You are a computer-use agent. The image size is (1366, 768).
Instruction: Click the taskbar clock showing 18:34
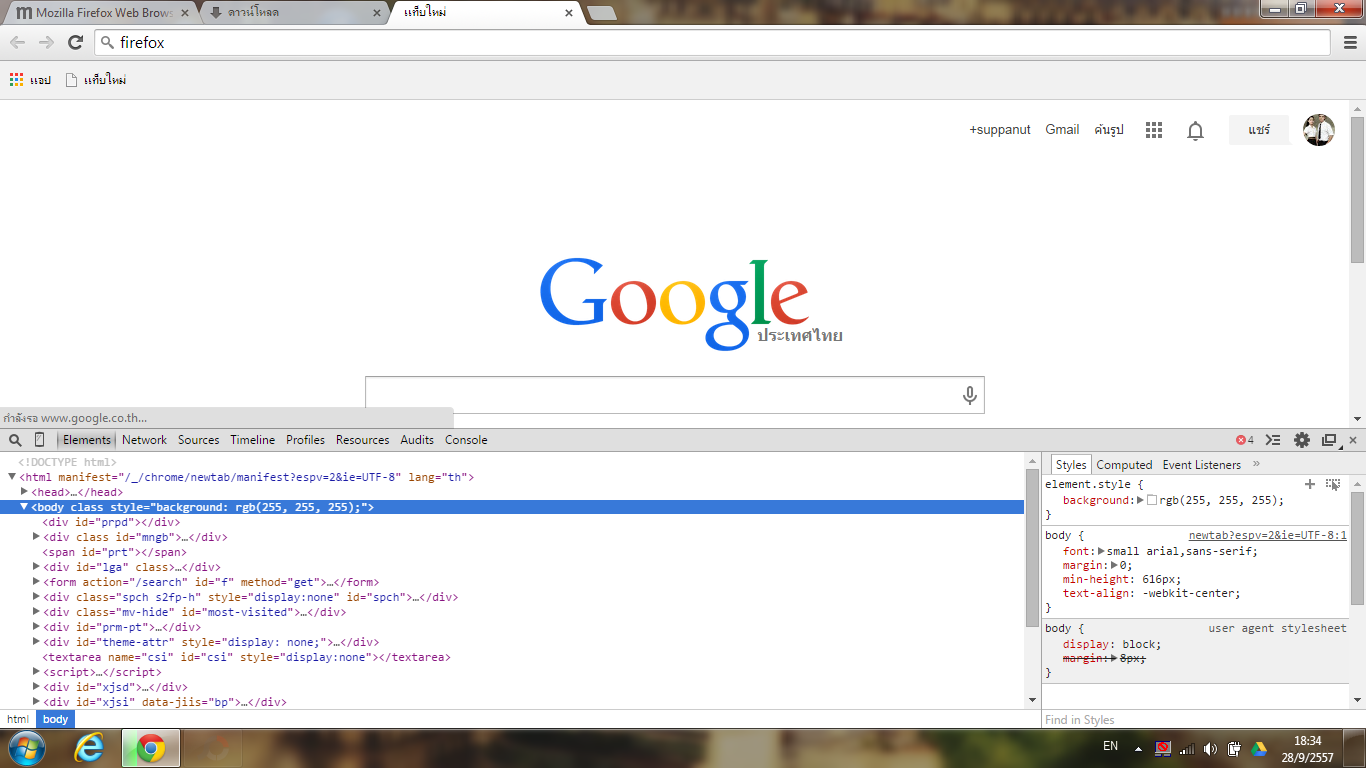(1308, 748)
